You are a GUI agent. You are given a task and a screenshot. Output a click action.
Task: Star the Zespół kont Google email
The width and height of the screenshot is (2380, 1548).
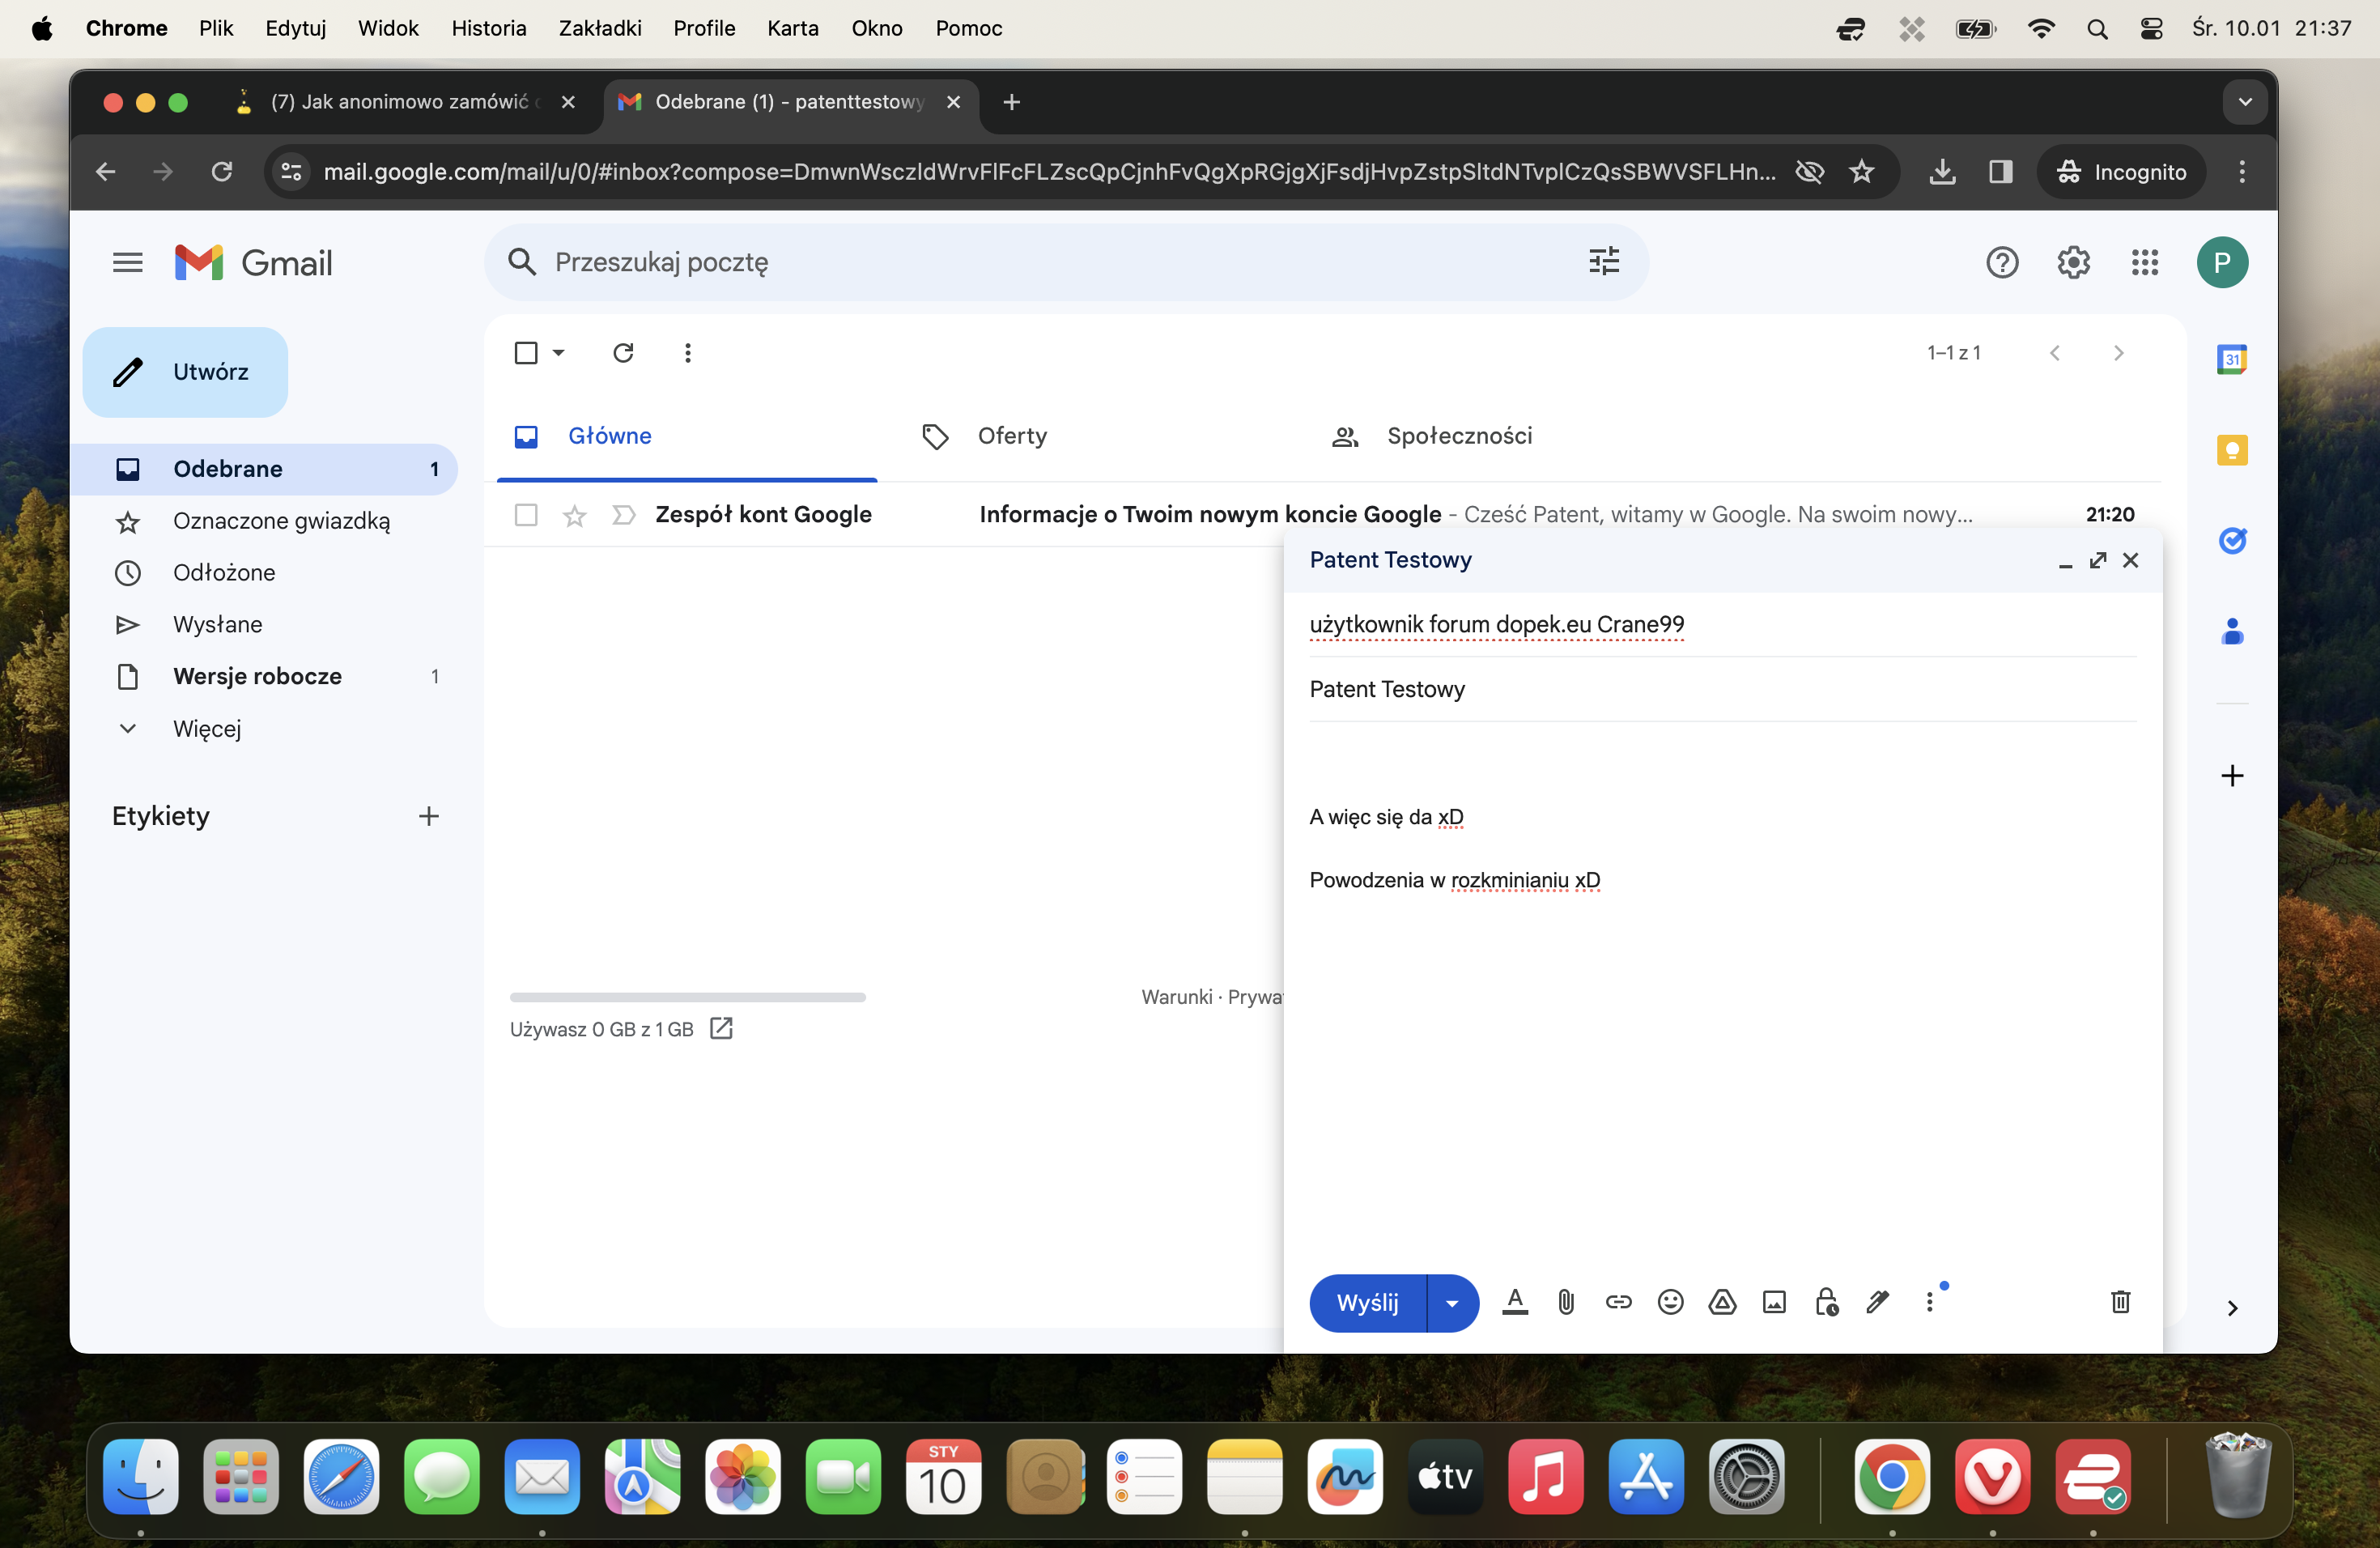(574, 515)
